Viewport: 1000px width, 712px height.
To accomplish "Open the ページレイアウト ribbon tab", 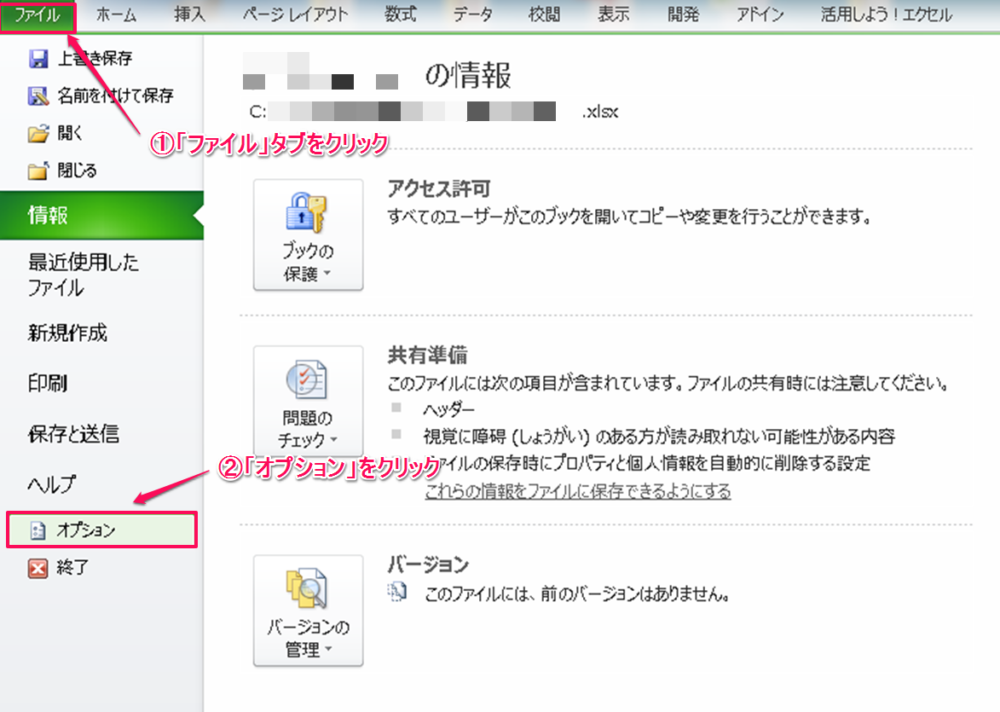I will click(x=296, y=15).
